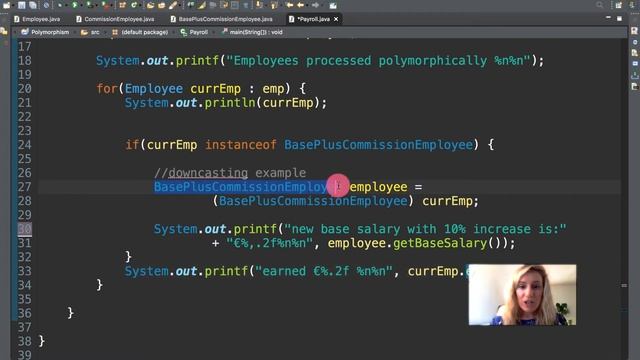The height and width of the screenshot is (360, 640).
Task: Close the Payroll.java tab
Action: [x=336, y=19]
